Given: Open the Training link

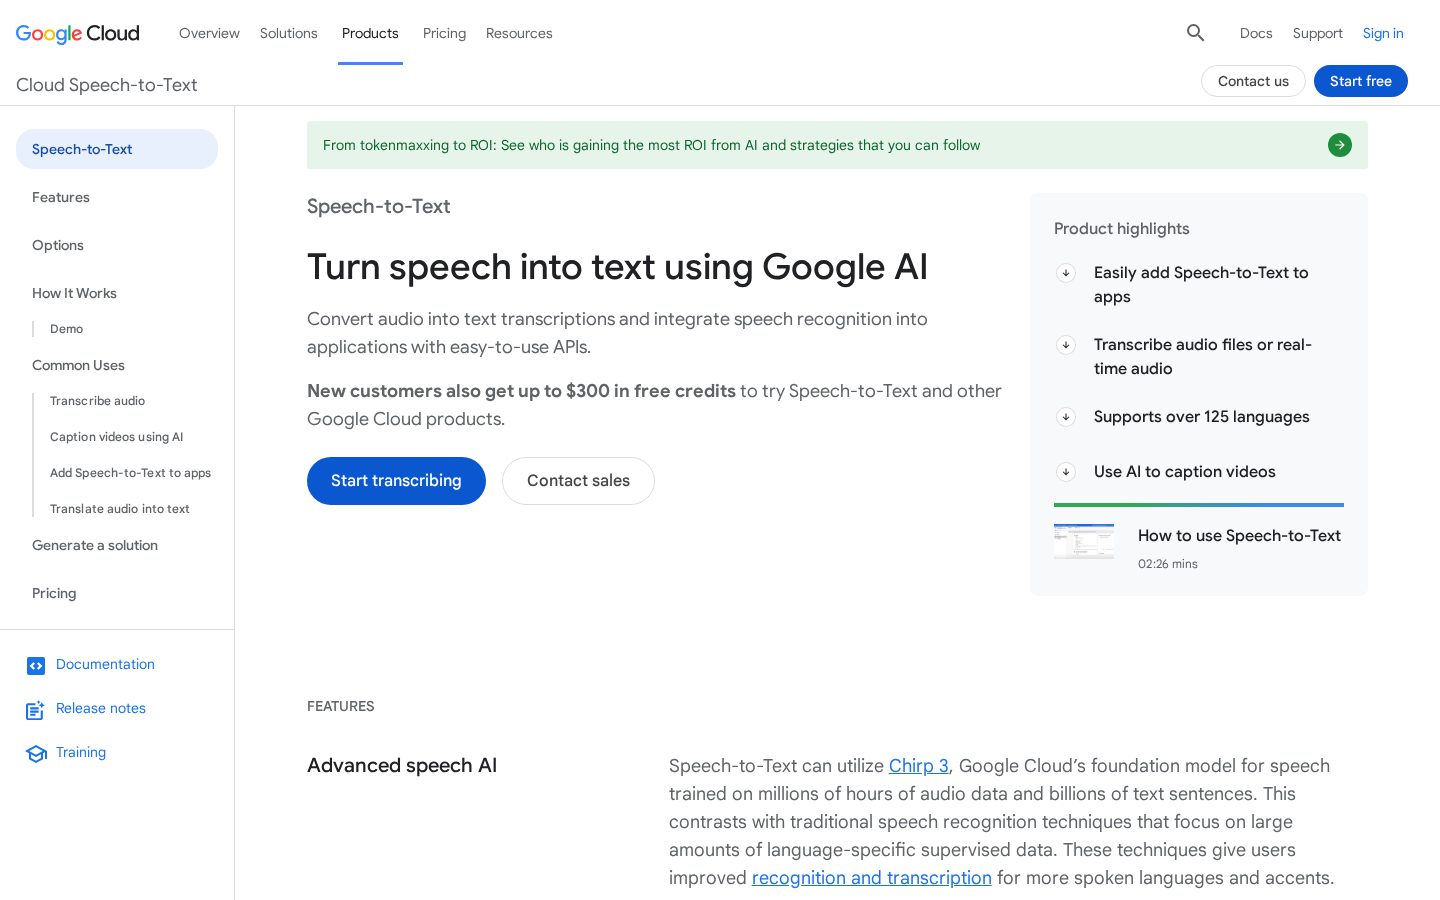Looking at the screenshot, I should (81, 752).
